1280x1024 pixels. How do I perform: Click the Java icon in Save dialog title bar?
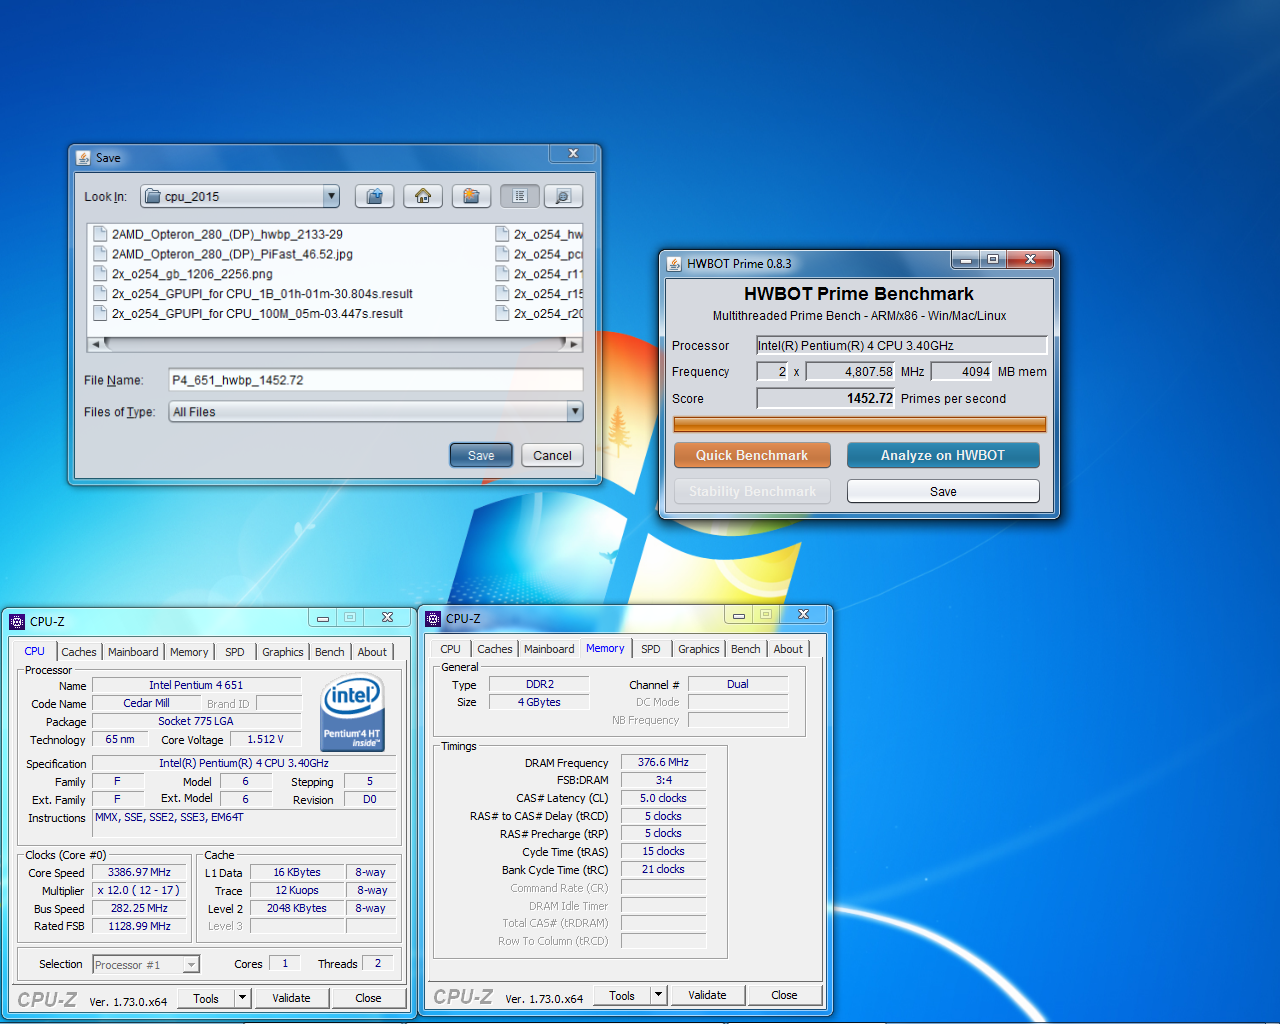pos(83,157)
